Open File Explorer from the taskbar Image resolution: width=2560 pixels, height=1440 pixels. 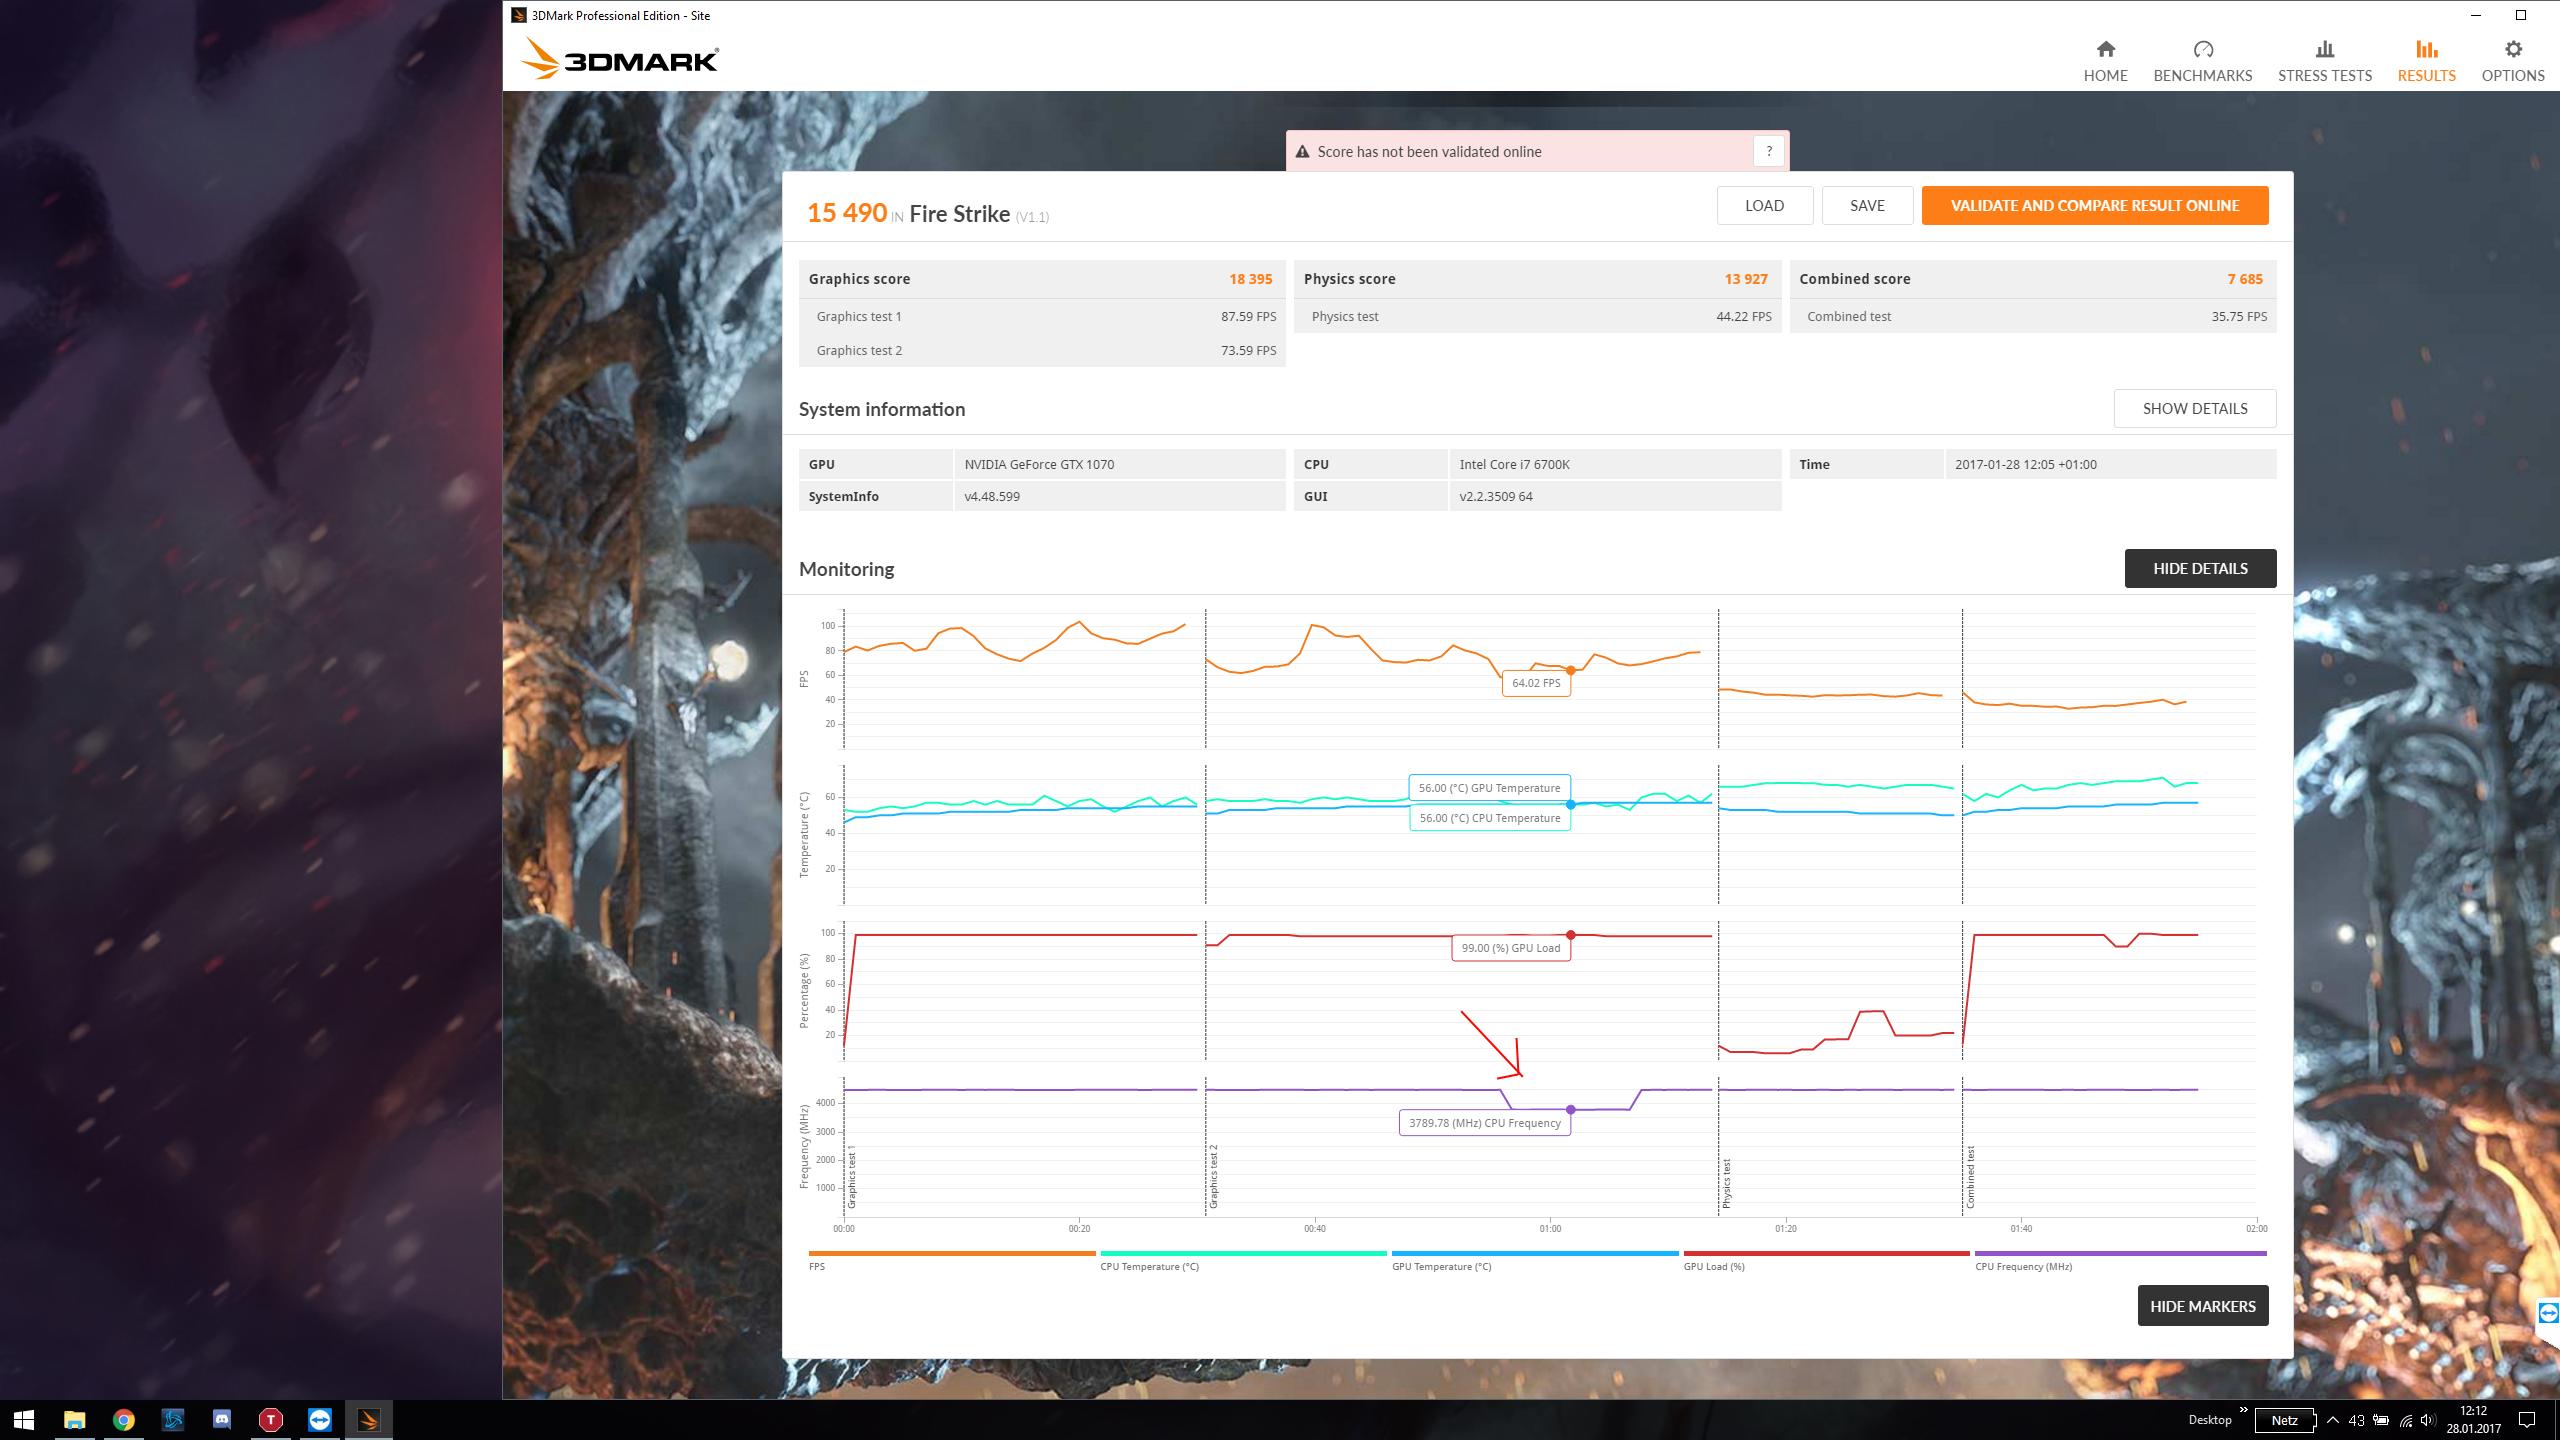point(74,1420)
